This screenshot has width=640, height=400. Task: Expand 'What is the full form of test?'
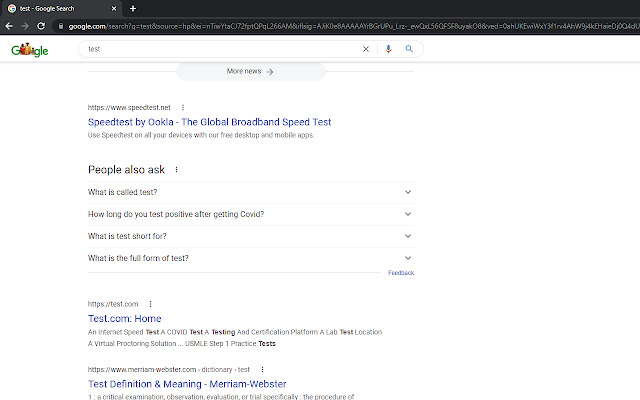pos(251,258)
